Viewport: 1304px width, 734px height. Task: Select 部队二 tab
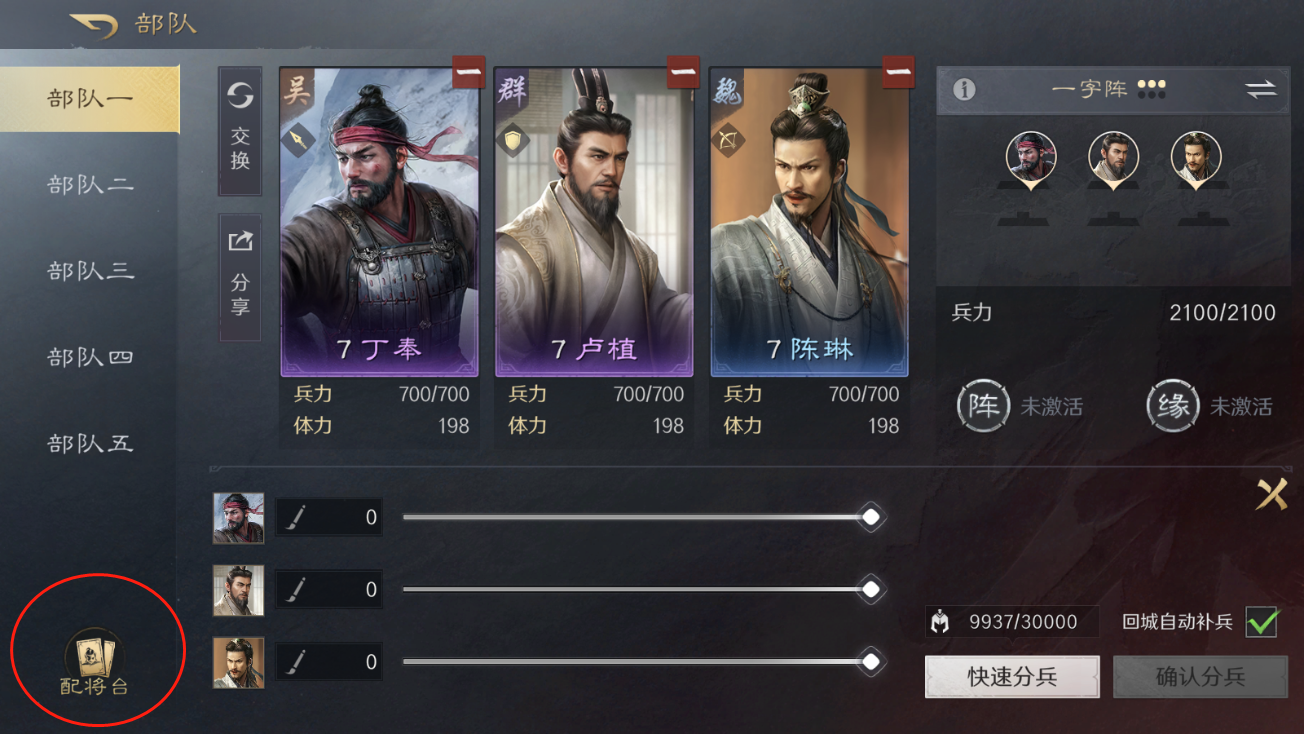[x=90, y=185]
